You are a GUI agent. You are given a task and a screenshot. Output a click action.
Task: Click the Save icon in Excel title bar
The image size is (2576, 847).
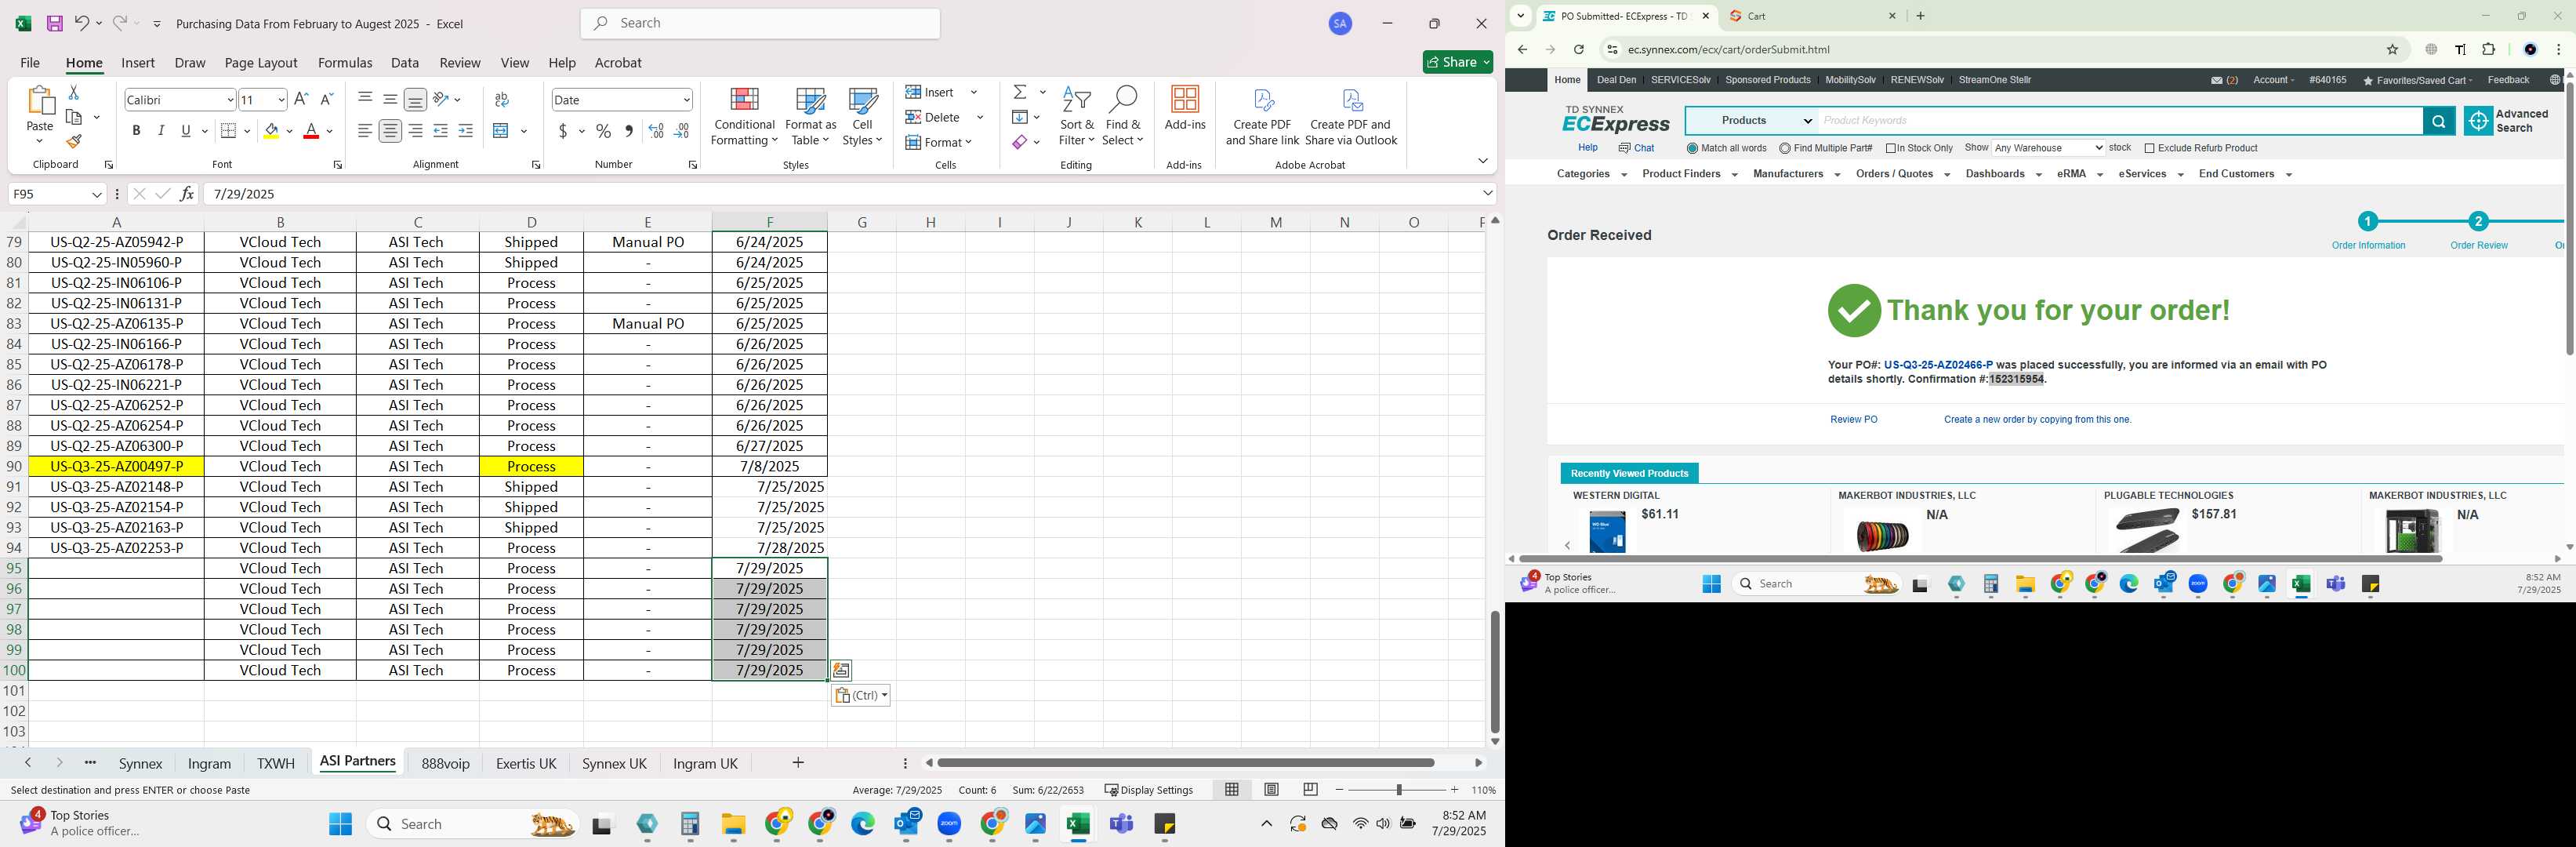point(55,23)
